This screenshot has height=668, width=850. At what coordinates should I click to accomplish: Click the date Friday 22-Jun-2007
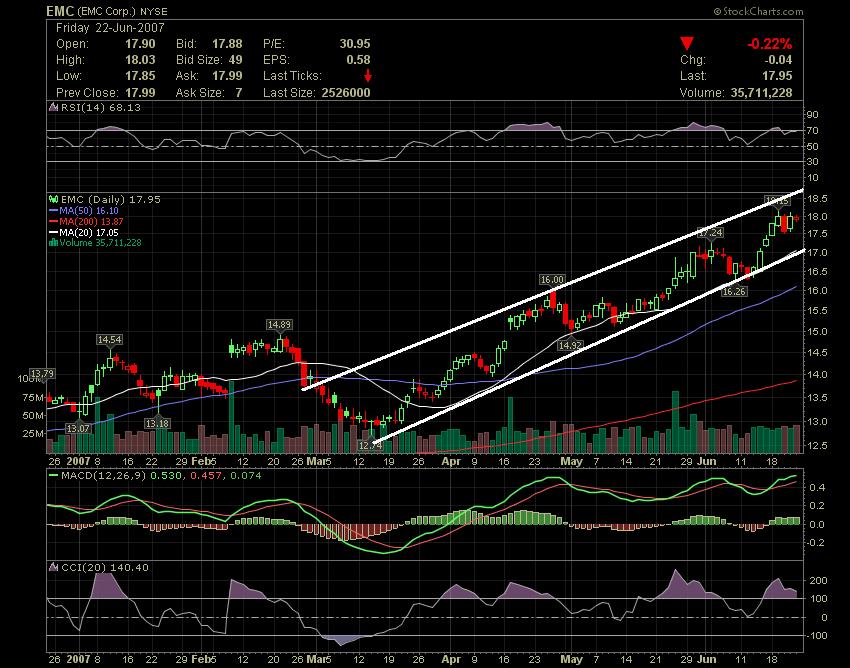click(x=110, y=28)
